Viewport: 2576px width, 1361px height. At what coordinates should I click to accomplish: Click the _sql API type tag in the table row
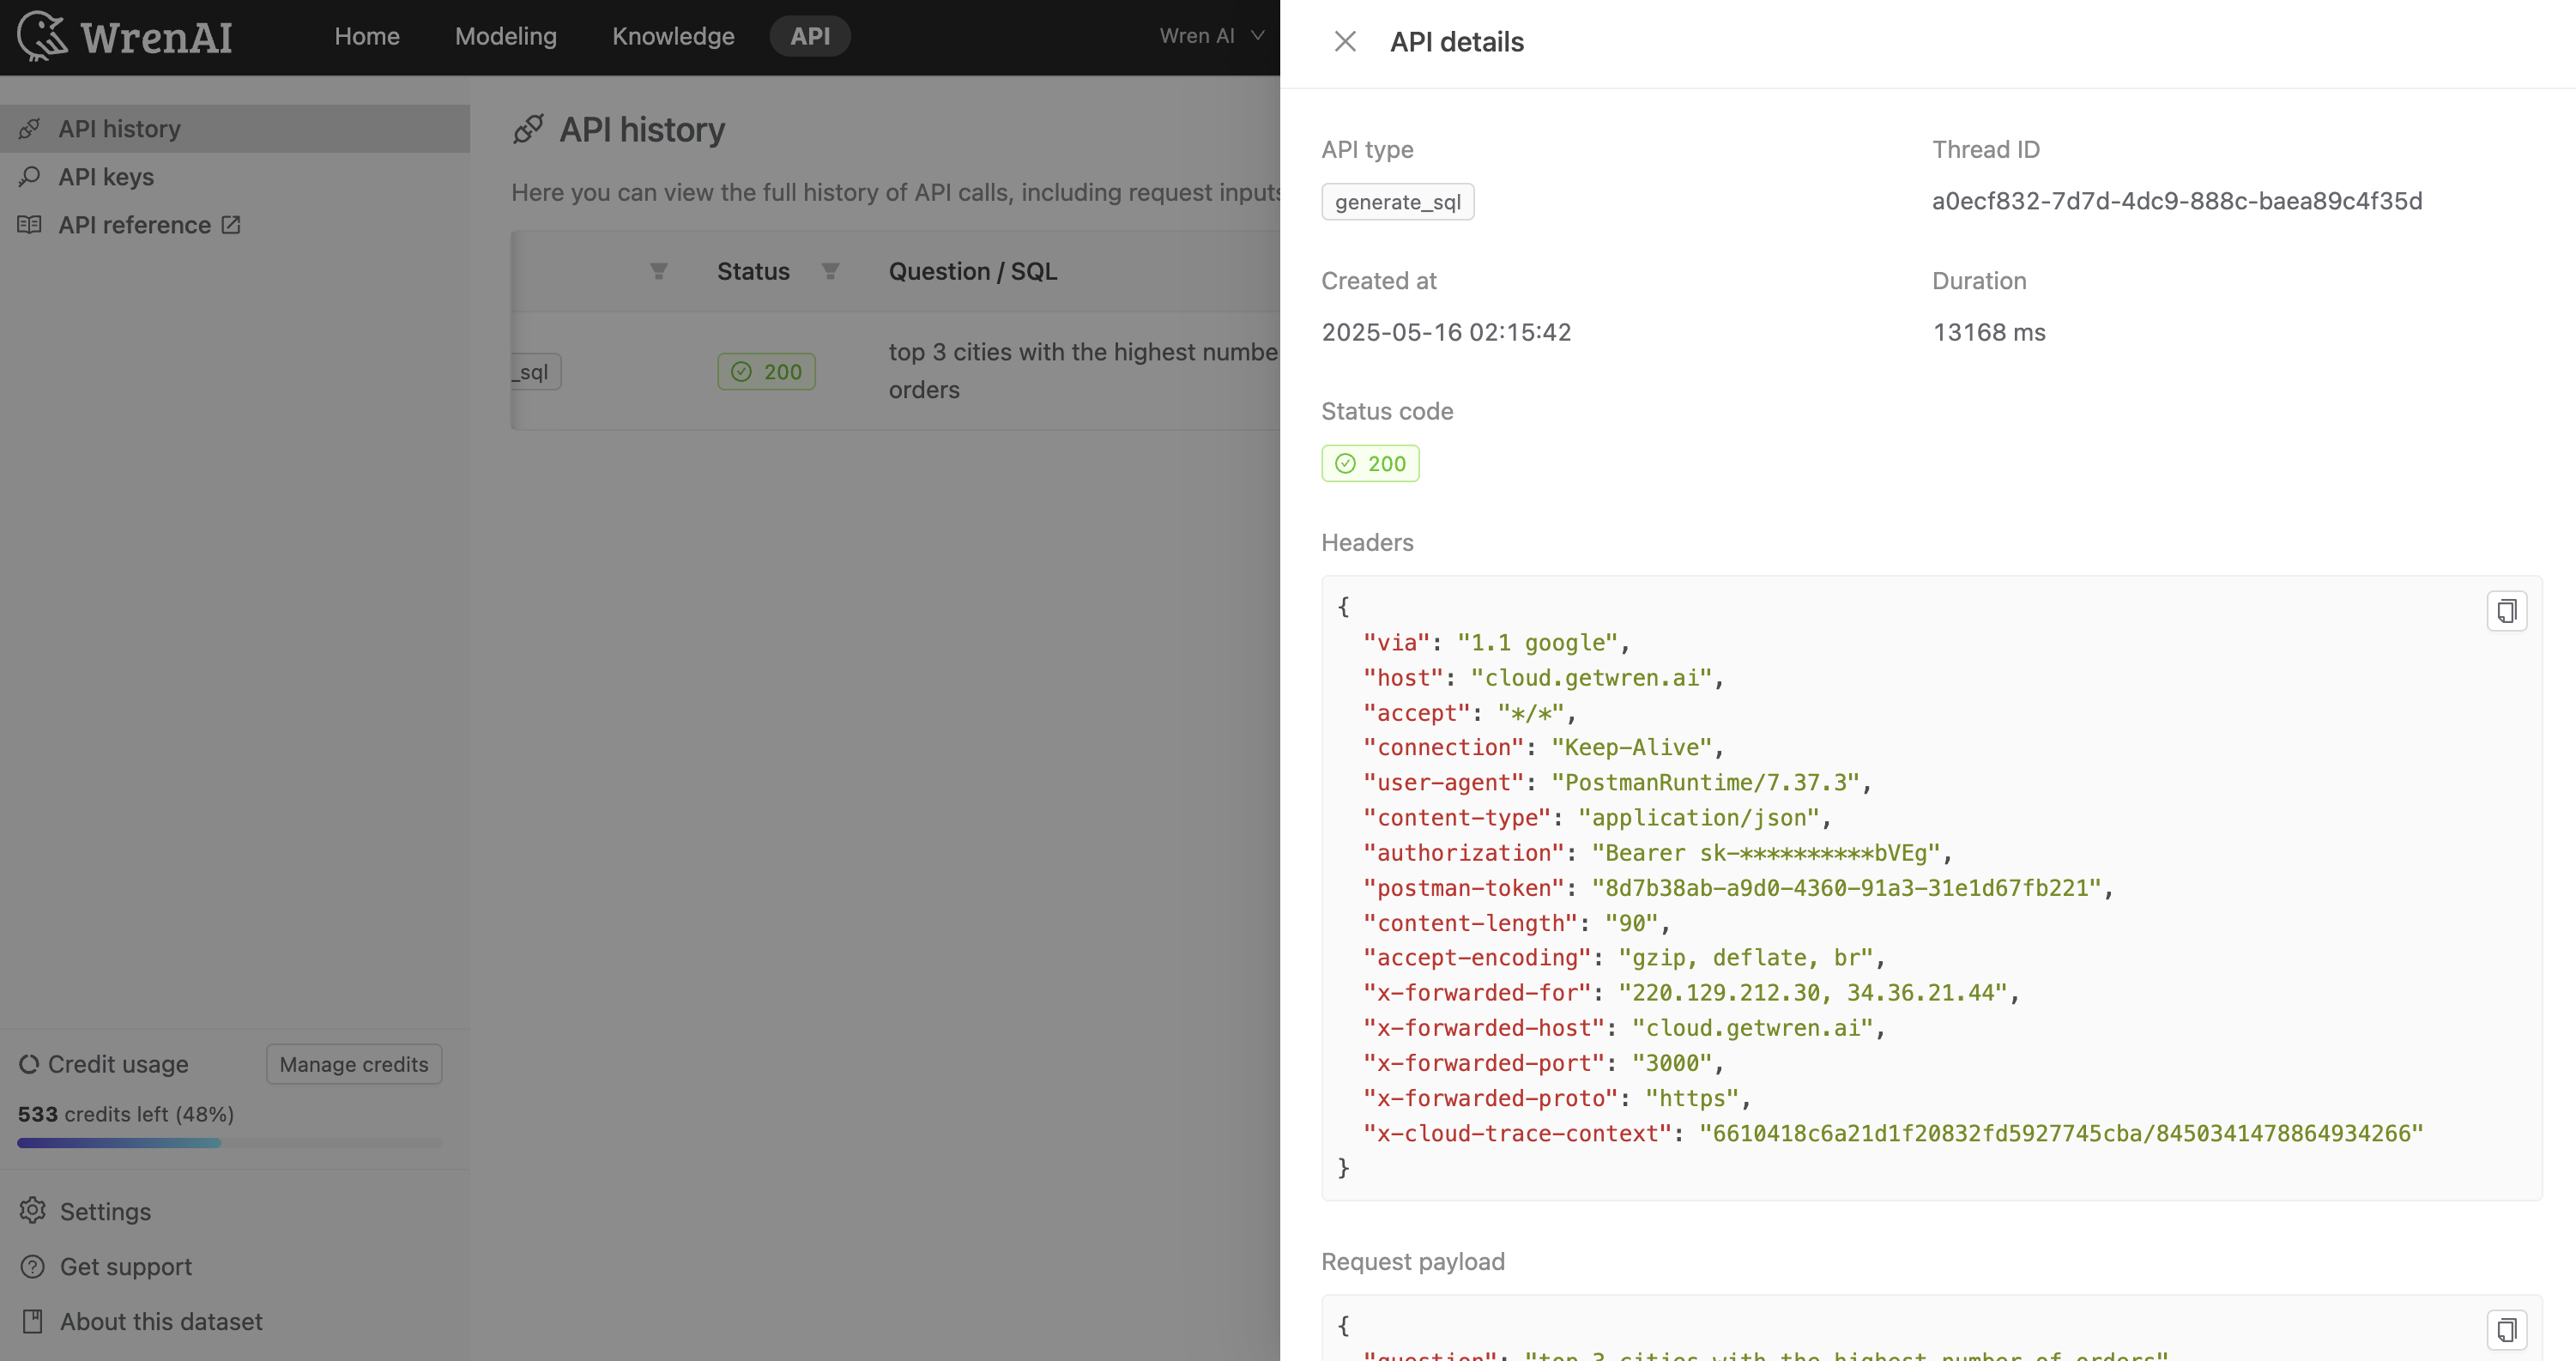coord(536,372)
